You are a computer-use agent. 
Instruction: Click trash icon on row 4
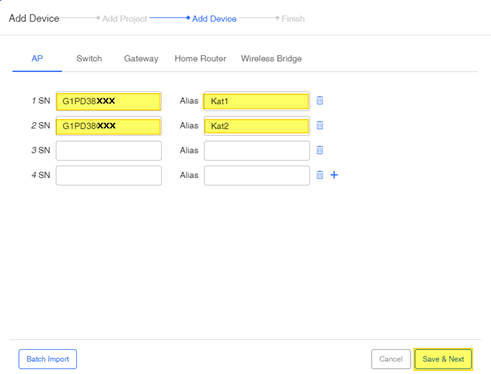[320, 175]
